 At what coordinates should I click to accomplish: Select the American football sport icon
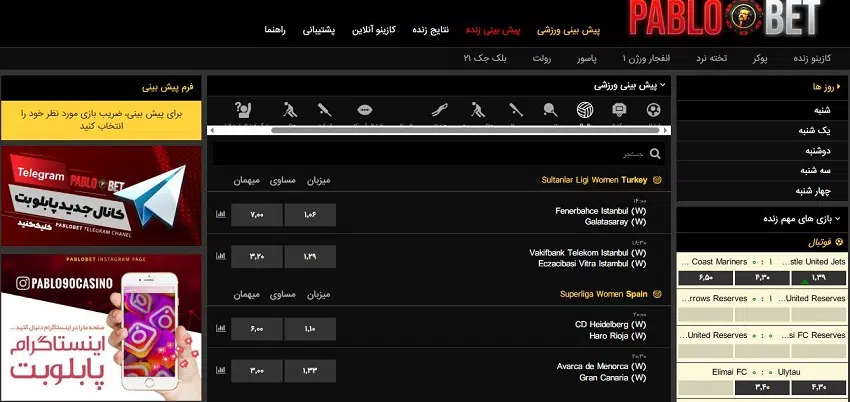point(365,111)
